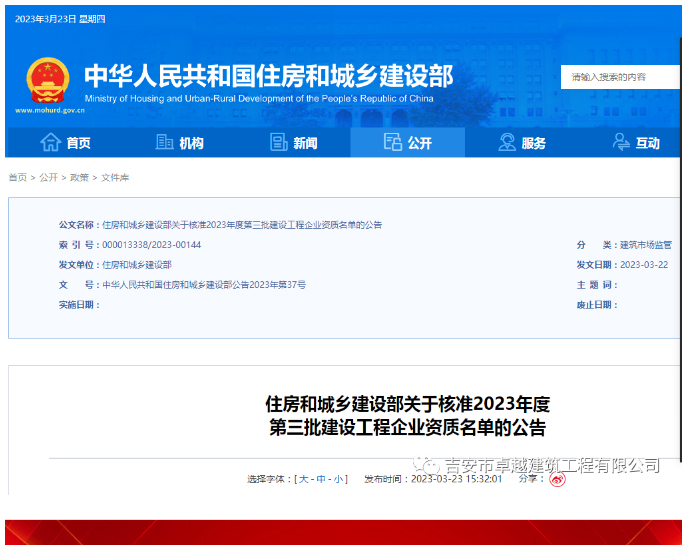The width and height of the screenshot is (686, 545).
Task: Open the 新闻 navigation tab
Action: (294, 143)
